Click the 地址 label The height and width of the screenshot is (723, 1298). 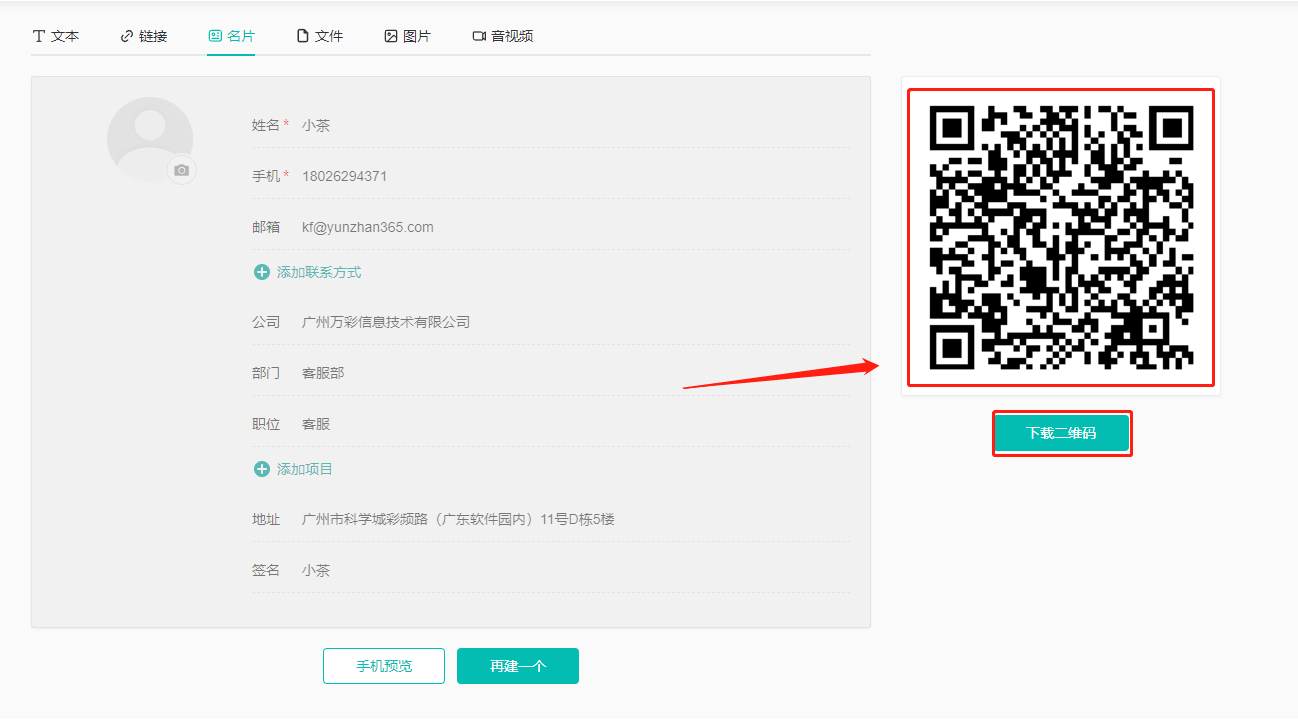266,519
